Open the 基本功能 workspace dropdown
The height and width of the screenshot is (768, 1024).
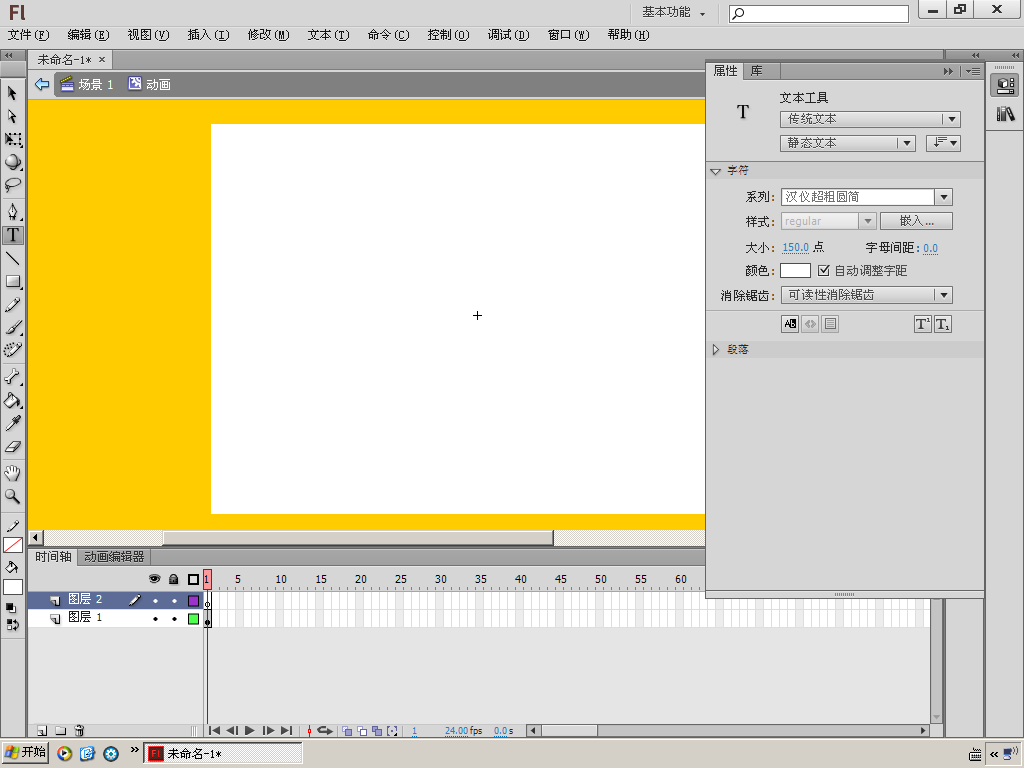click(x=673, y=12)
